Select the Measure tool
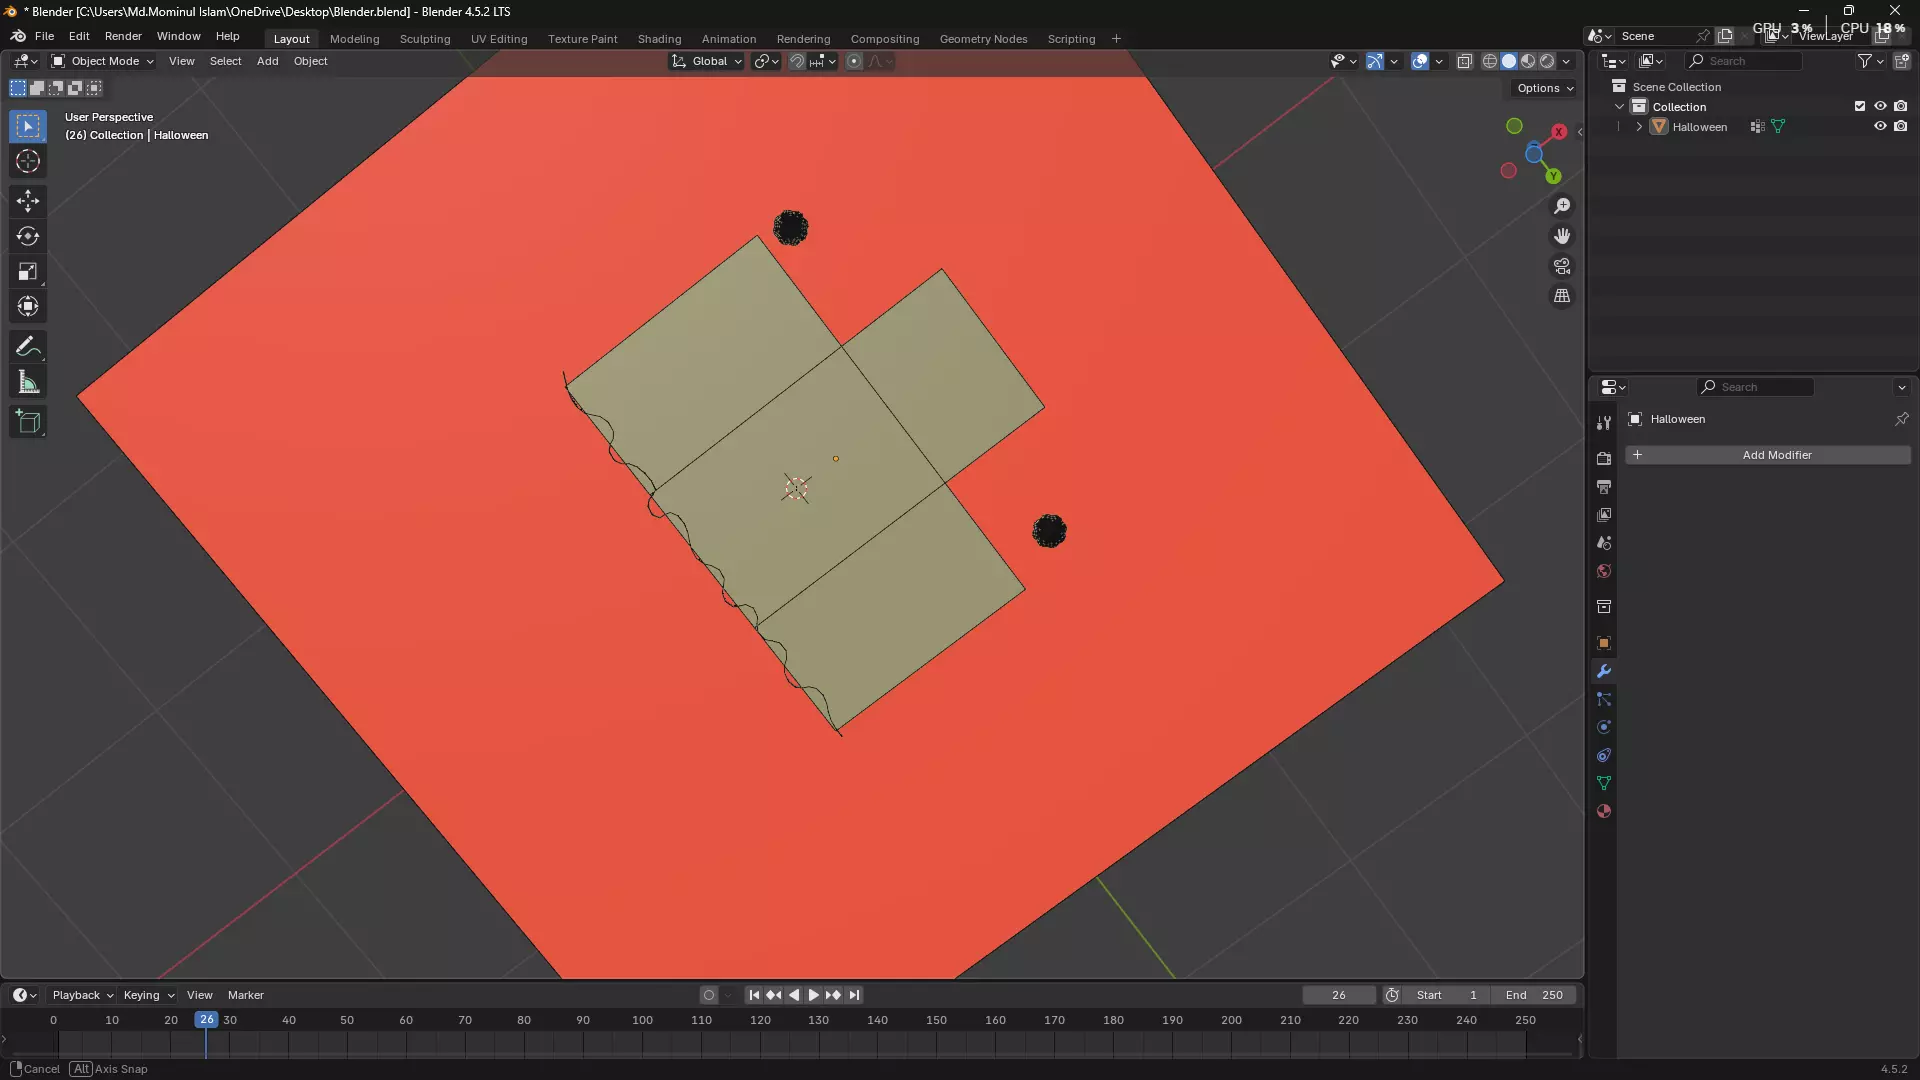This screenshot has height=1080, width=1920. [x=28, y=383]
